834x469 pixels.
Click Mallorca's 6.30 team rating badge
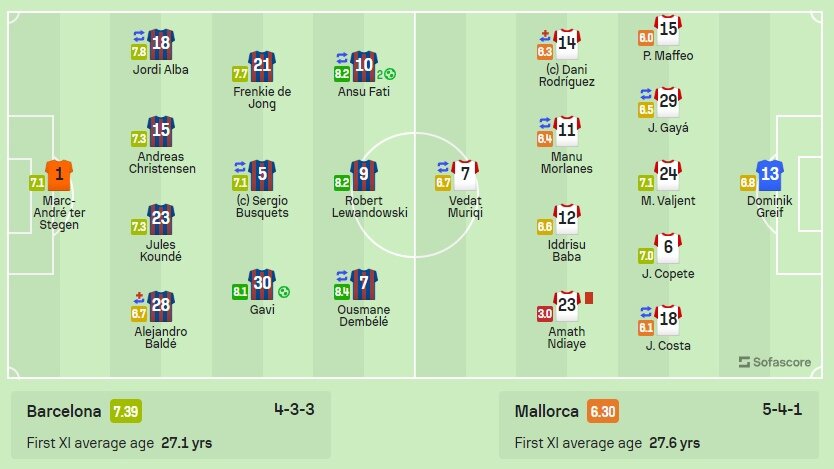tap(603, 411)
